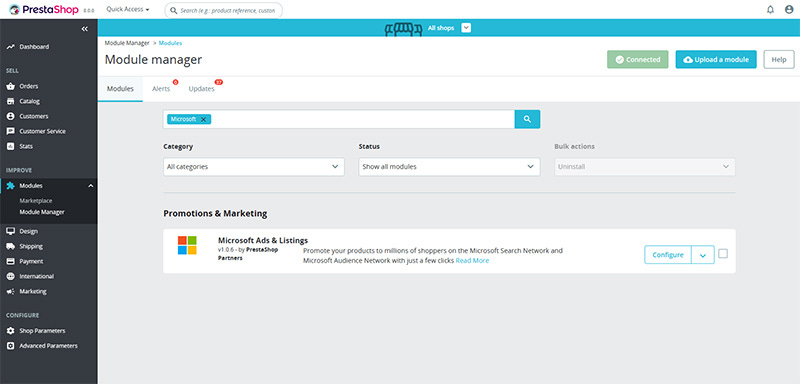Open the Bulk actions dropdown
This screenshot has width=800, height=384.
pos(645,167)
